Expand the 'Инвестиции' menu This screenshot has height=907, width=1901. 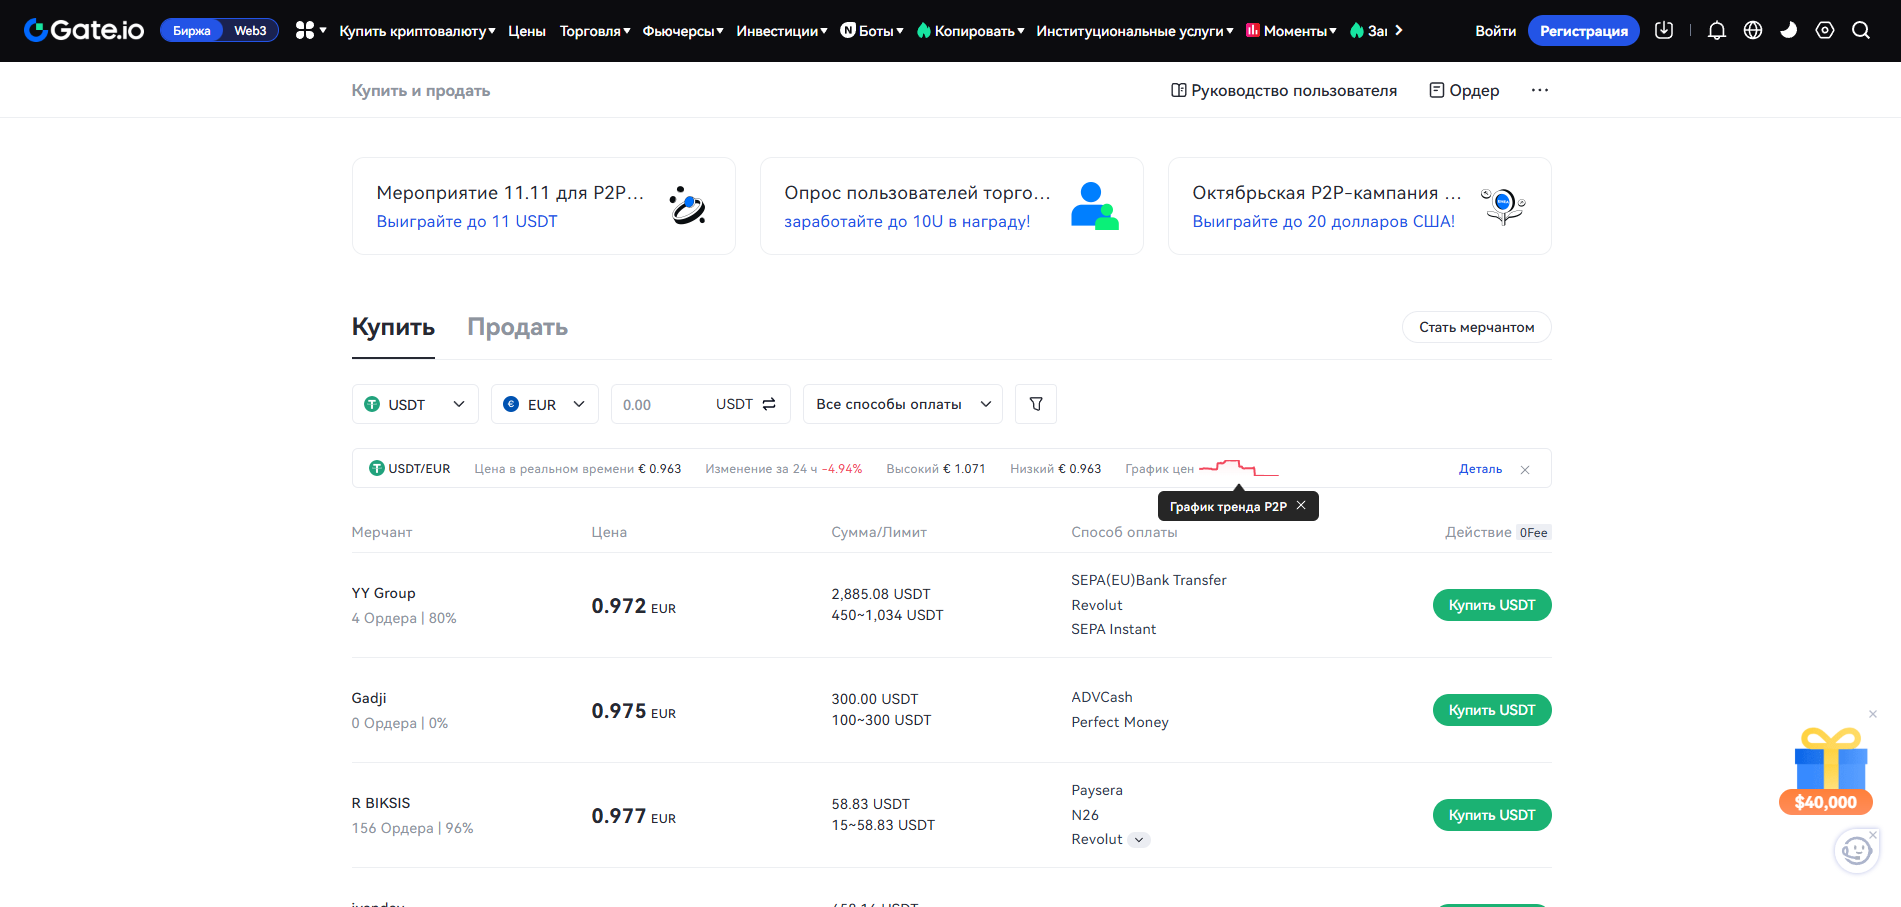point(782,31)
